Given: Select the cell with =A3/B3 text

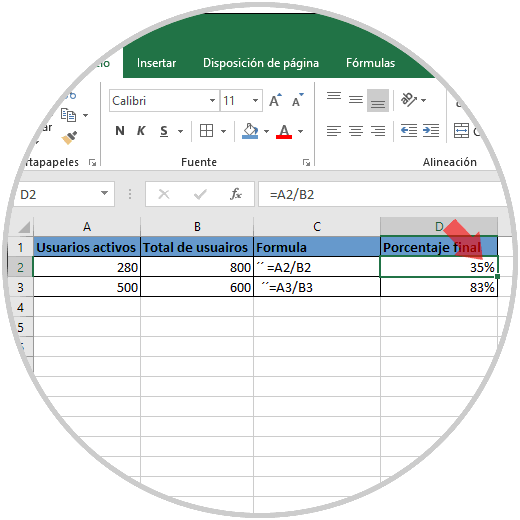Looking at the screenshot, I should [317, 287].
